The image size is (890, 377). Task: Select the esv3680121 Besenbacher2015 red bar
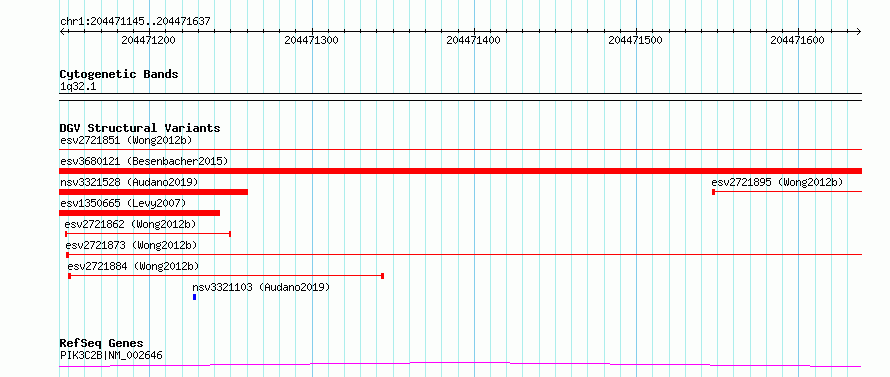460,171
